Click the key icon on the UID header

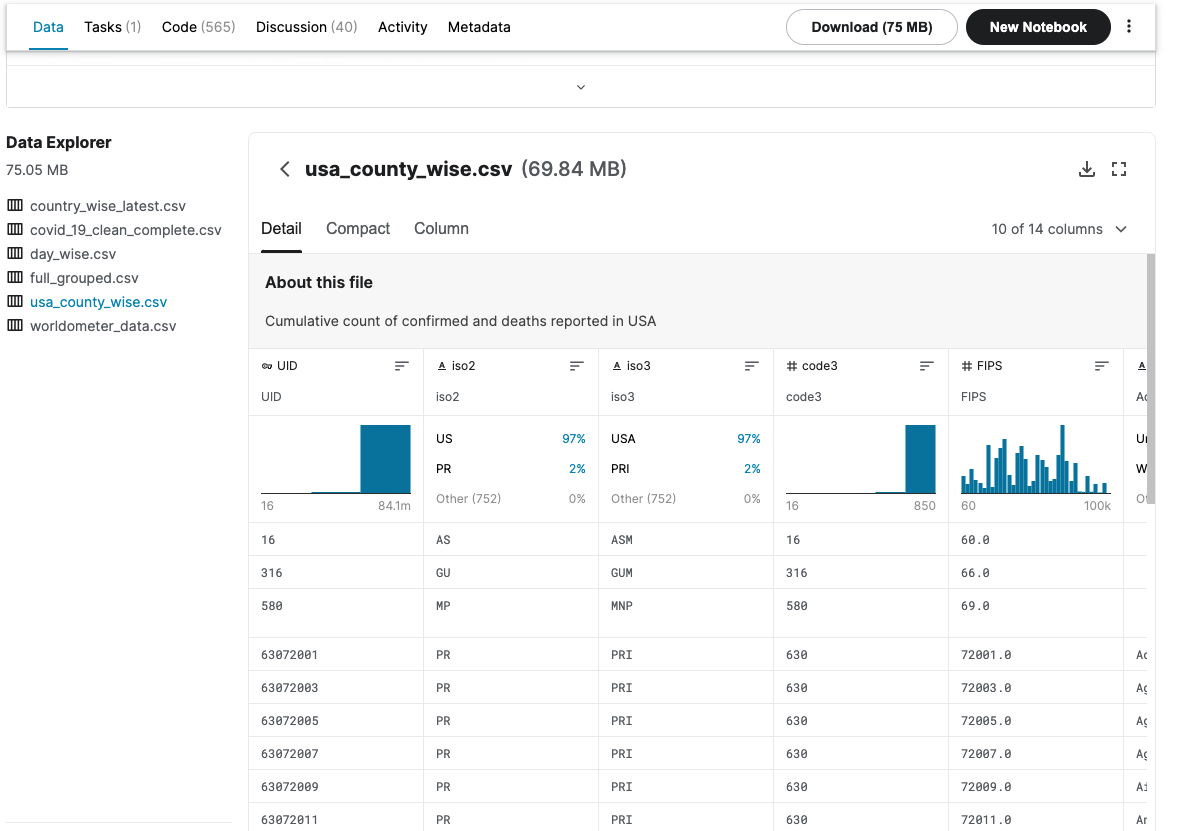pos(265,366)
